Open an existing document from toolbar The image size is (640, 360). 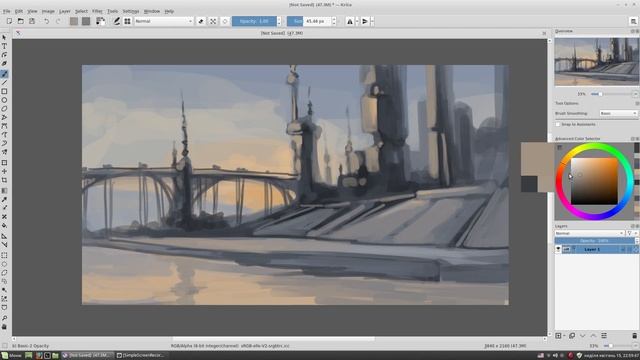20,21
